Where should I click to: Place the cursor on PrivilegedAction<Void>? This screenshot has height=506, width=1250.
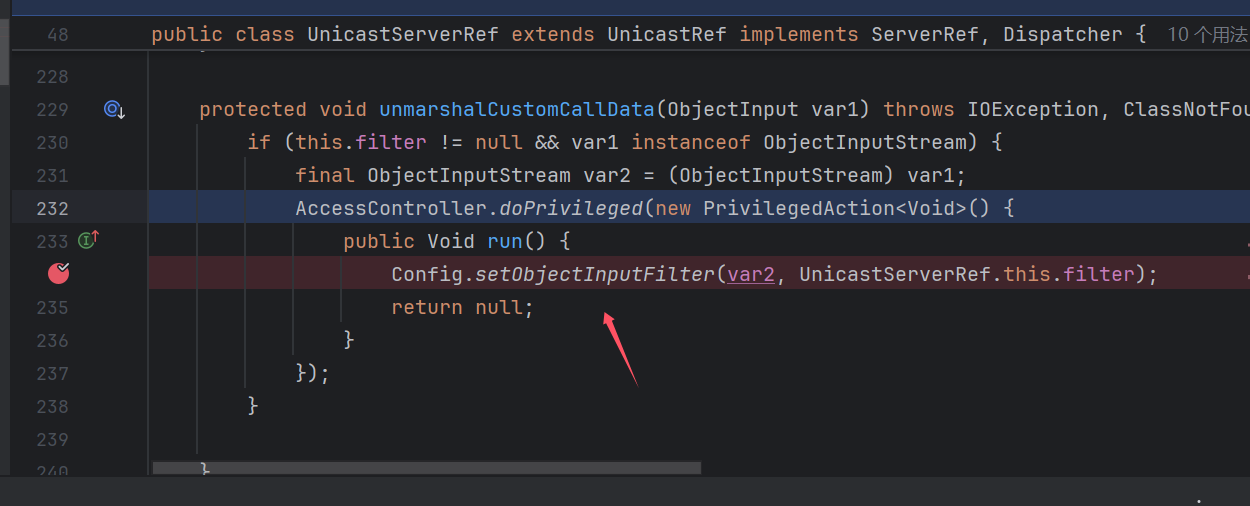835,208
